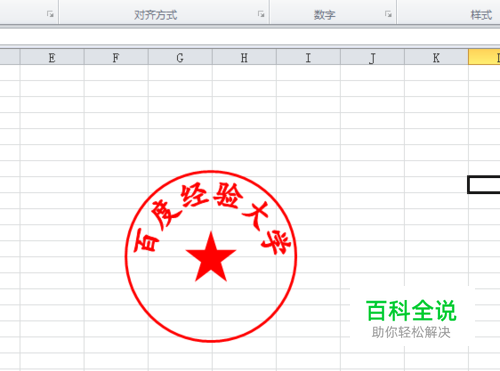Click the 样式 group label
The width and height of the screenshot is (500, 371).
pyautogui.click(x=481, y=15)
